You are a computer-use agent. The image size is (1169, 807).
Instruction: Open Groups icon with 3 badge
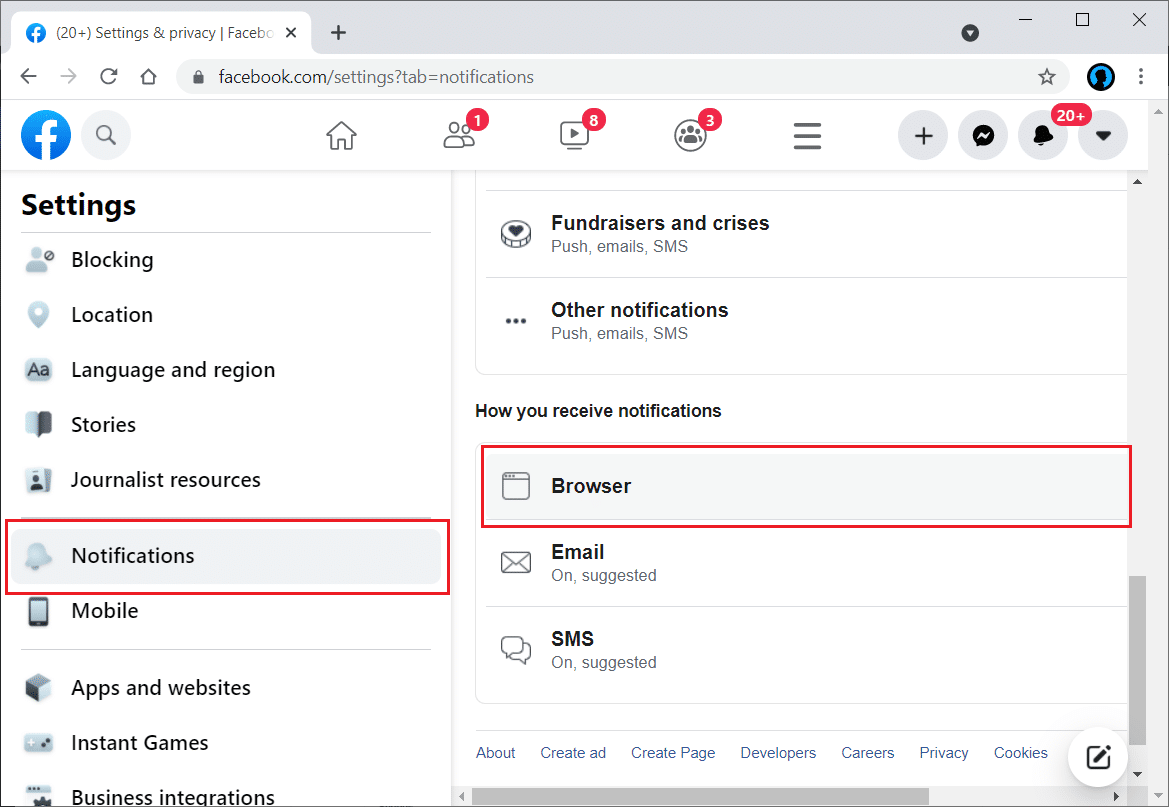click(x=690, y=135)
